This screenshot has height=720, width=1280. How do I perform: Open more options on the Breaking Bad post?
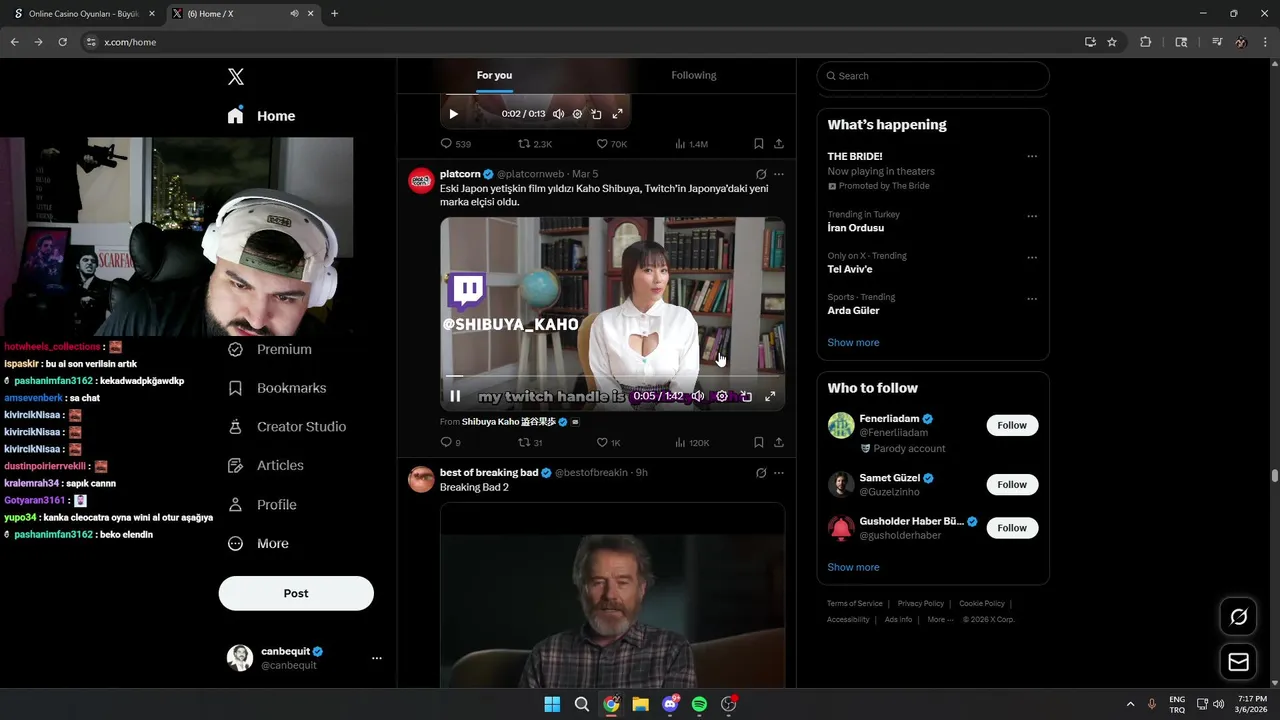click(x=779, y=473)
